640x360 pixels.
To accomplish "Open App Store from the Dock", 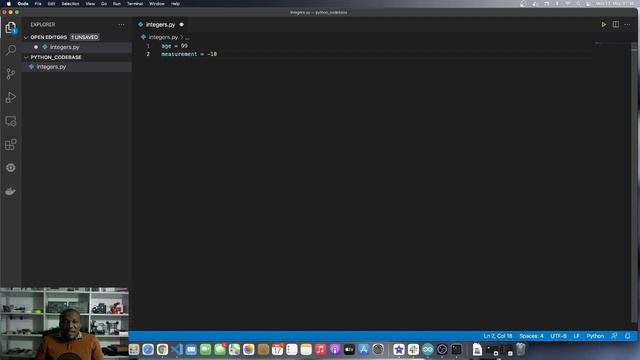I will (363, 349).
